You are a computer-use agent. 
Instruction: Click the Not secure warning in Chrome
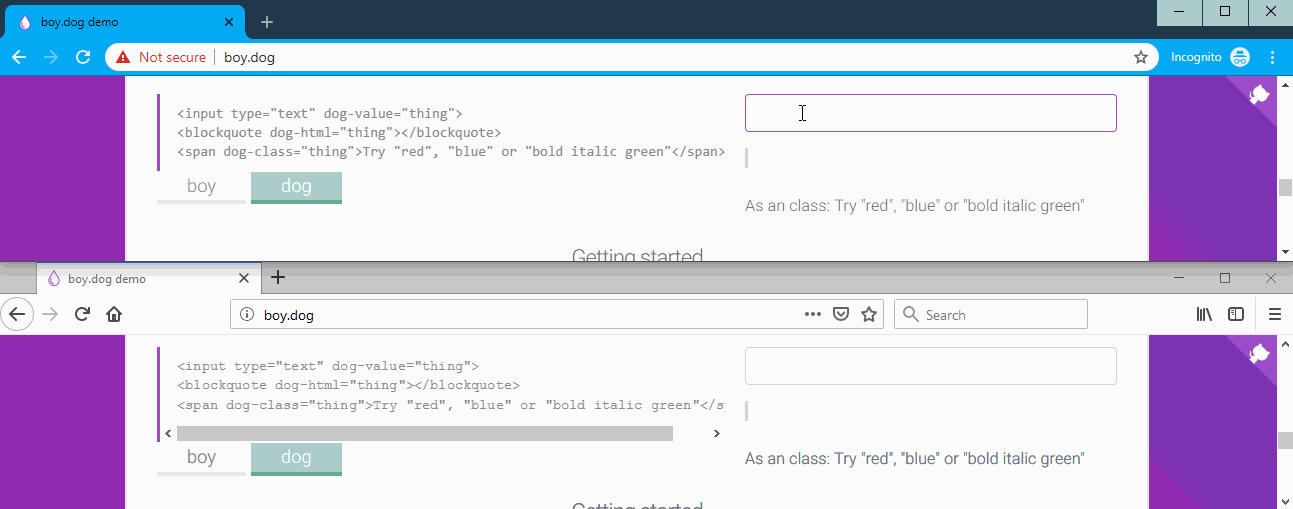click(x=160, y=57)
